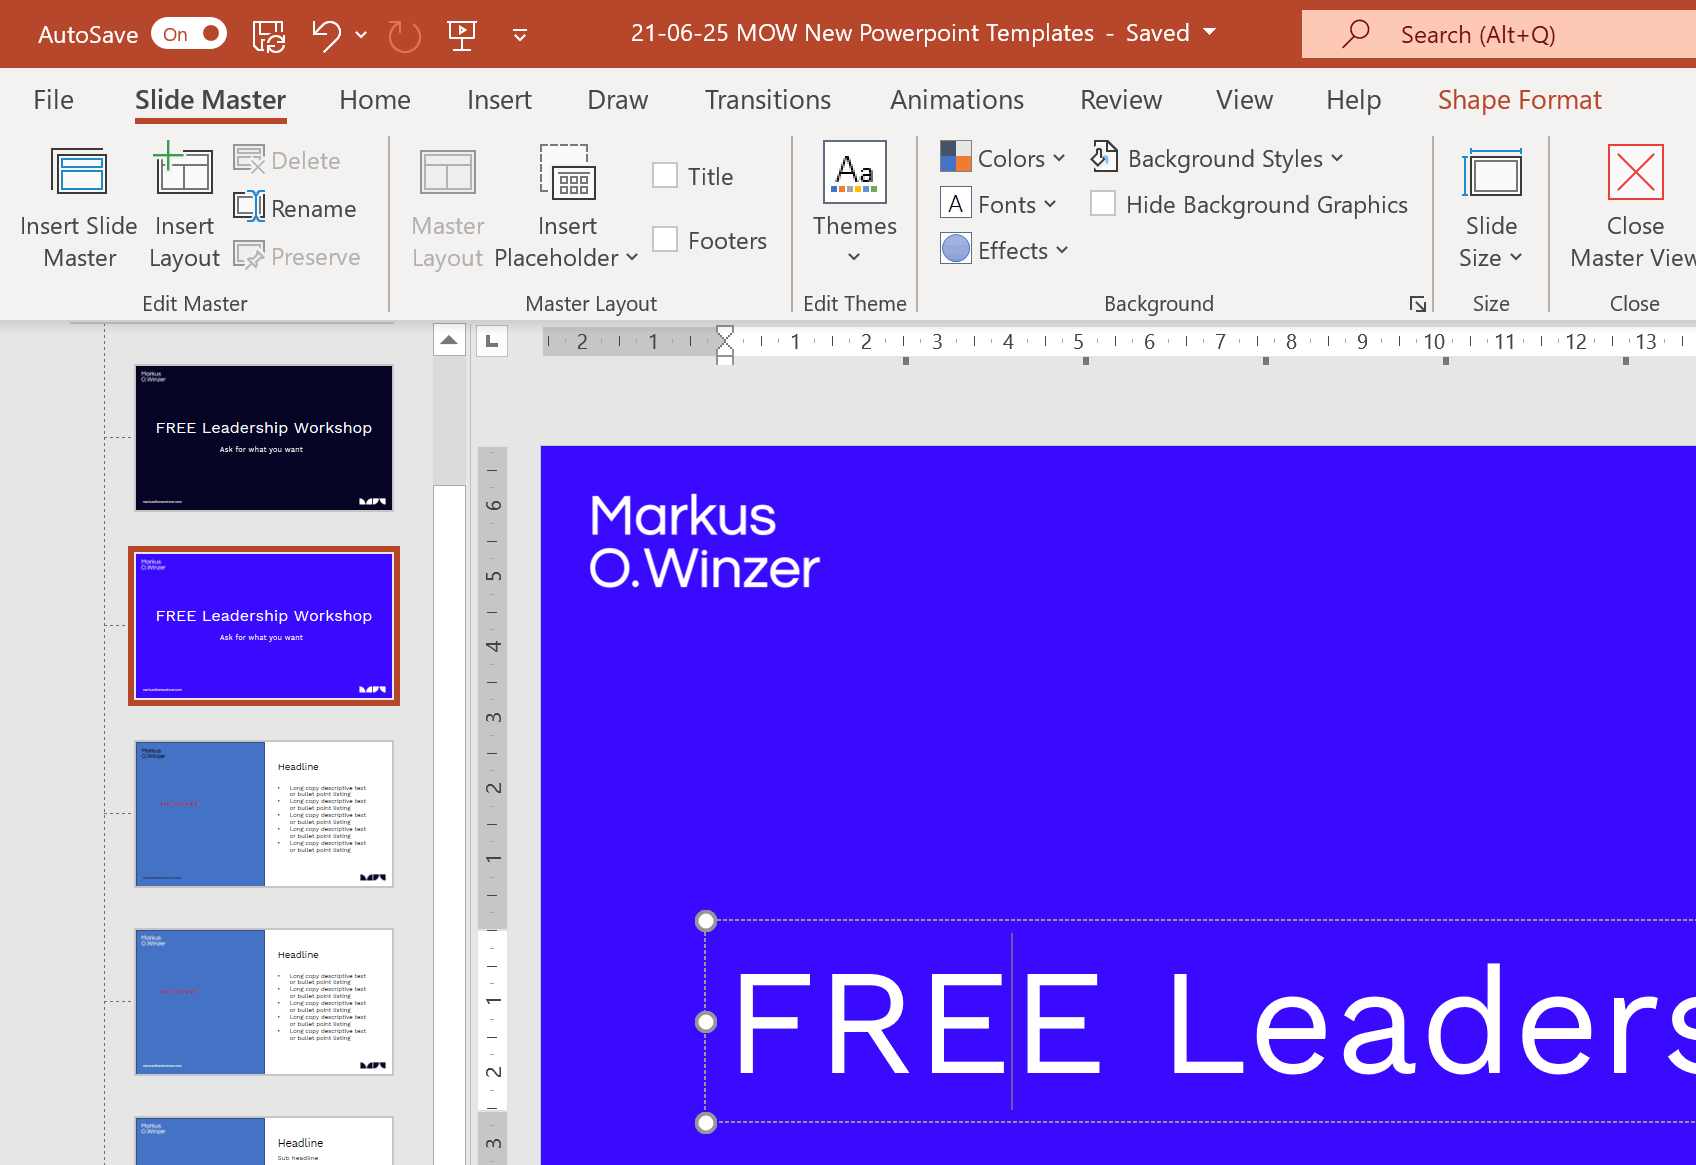Screen dimensions: 1696x1165
Task: Select the dark FREE Leadership Workshop layout thumbnail
Action: [264, 438]
